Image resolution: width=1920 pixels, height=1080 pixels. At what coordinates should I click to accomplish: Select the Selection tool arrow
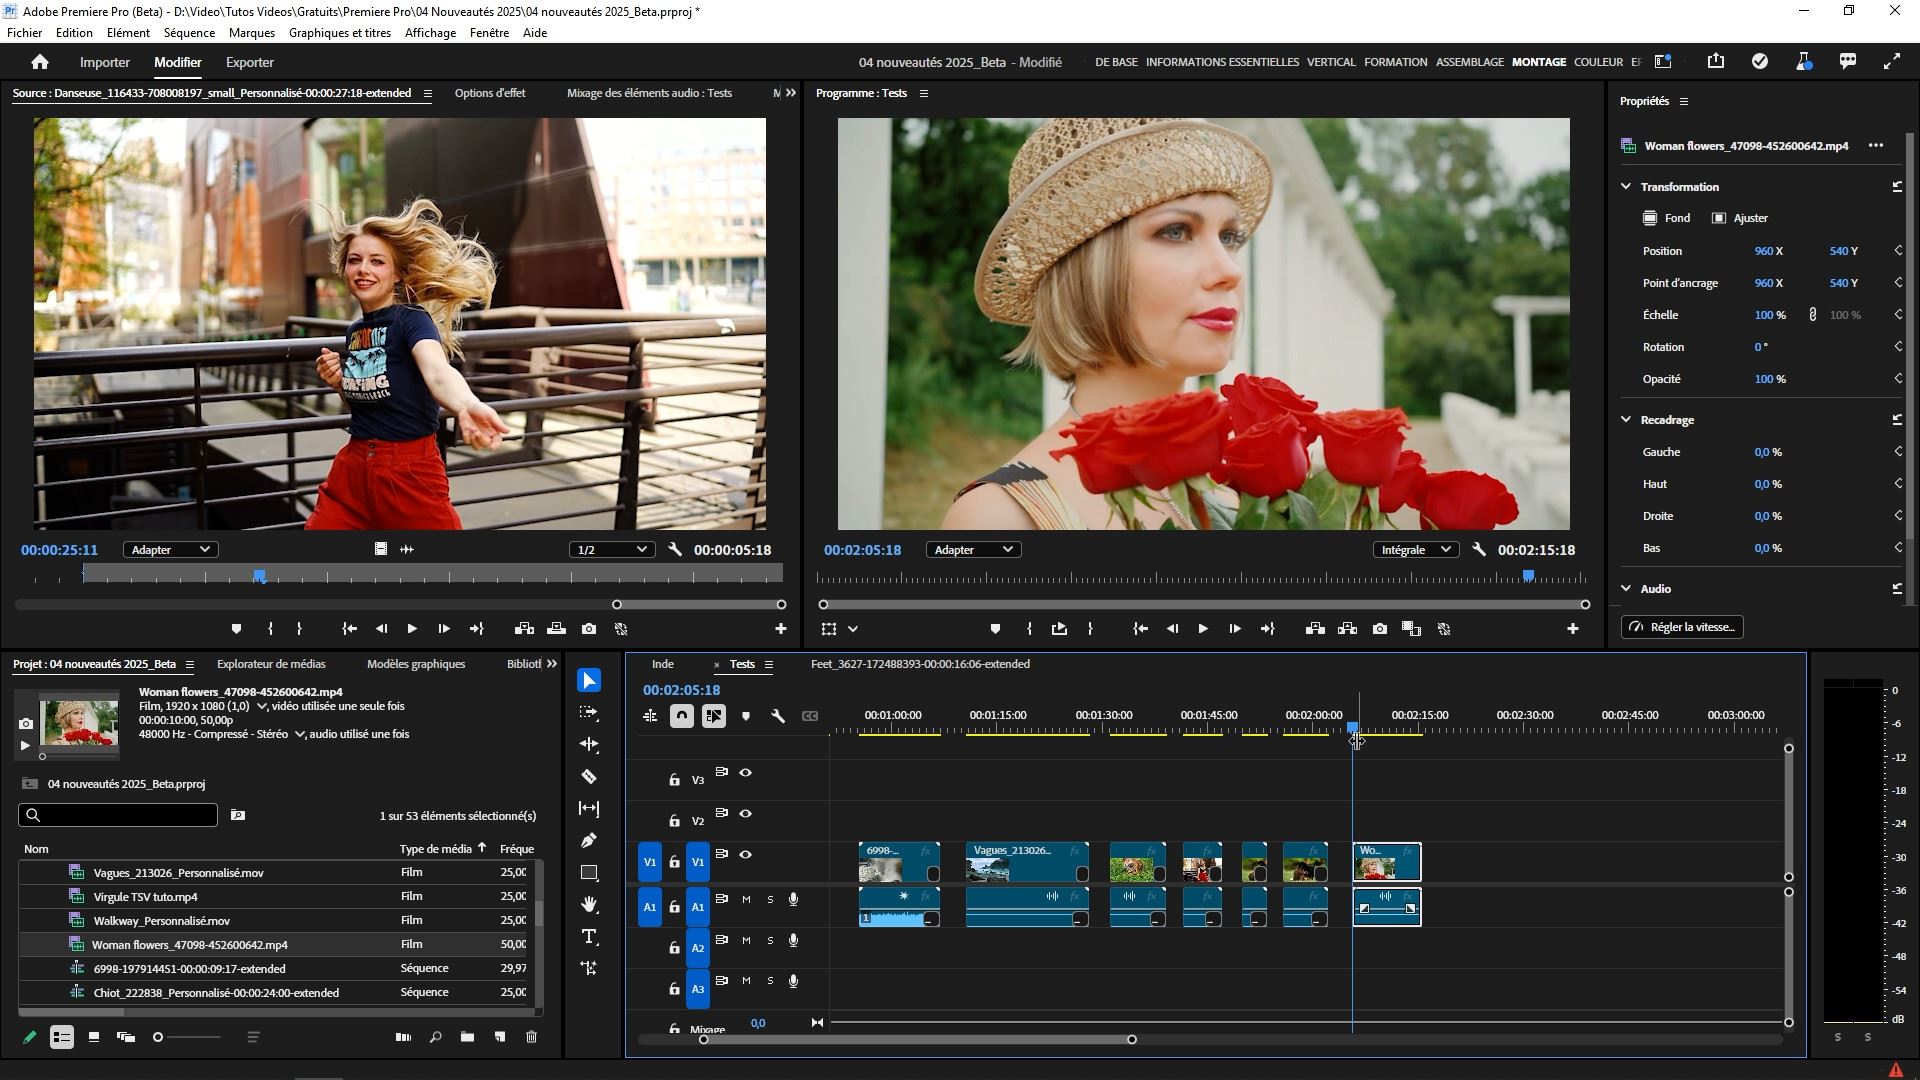(589, 681)
